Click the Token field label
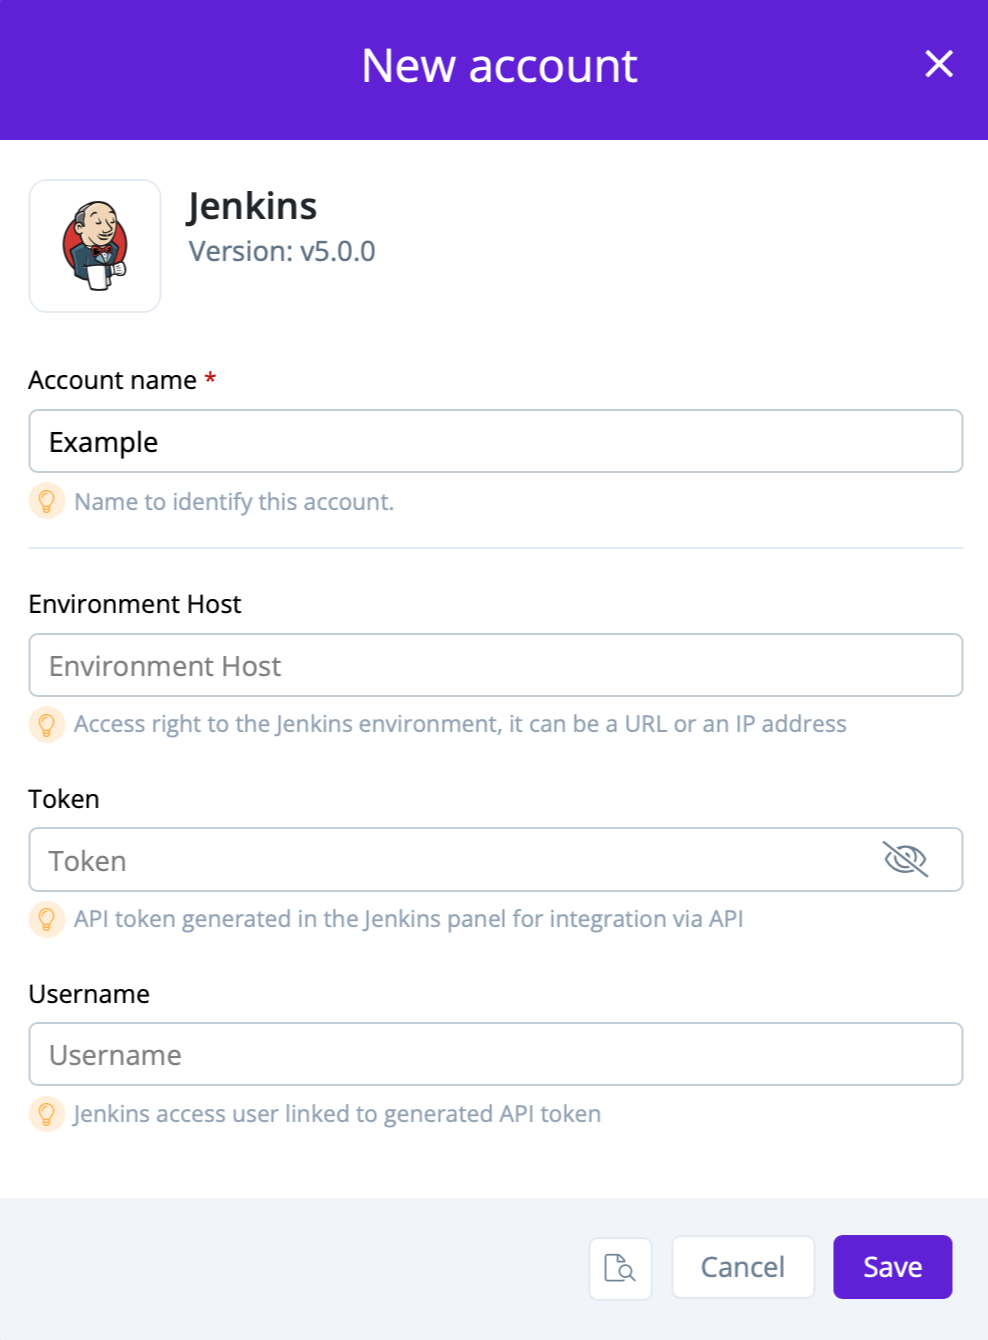This screenshot has width=988, height=1340. (64, 799)
